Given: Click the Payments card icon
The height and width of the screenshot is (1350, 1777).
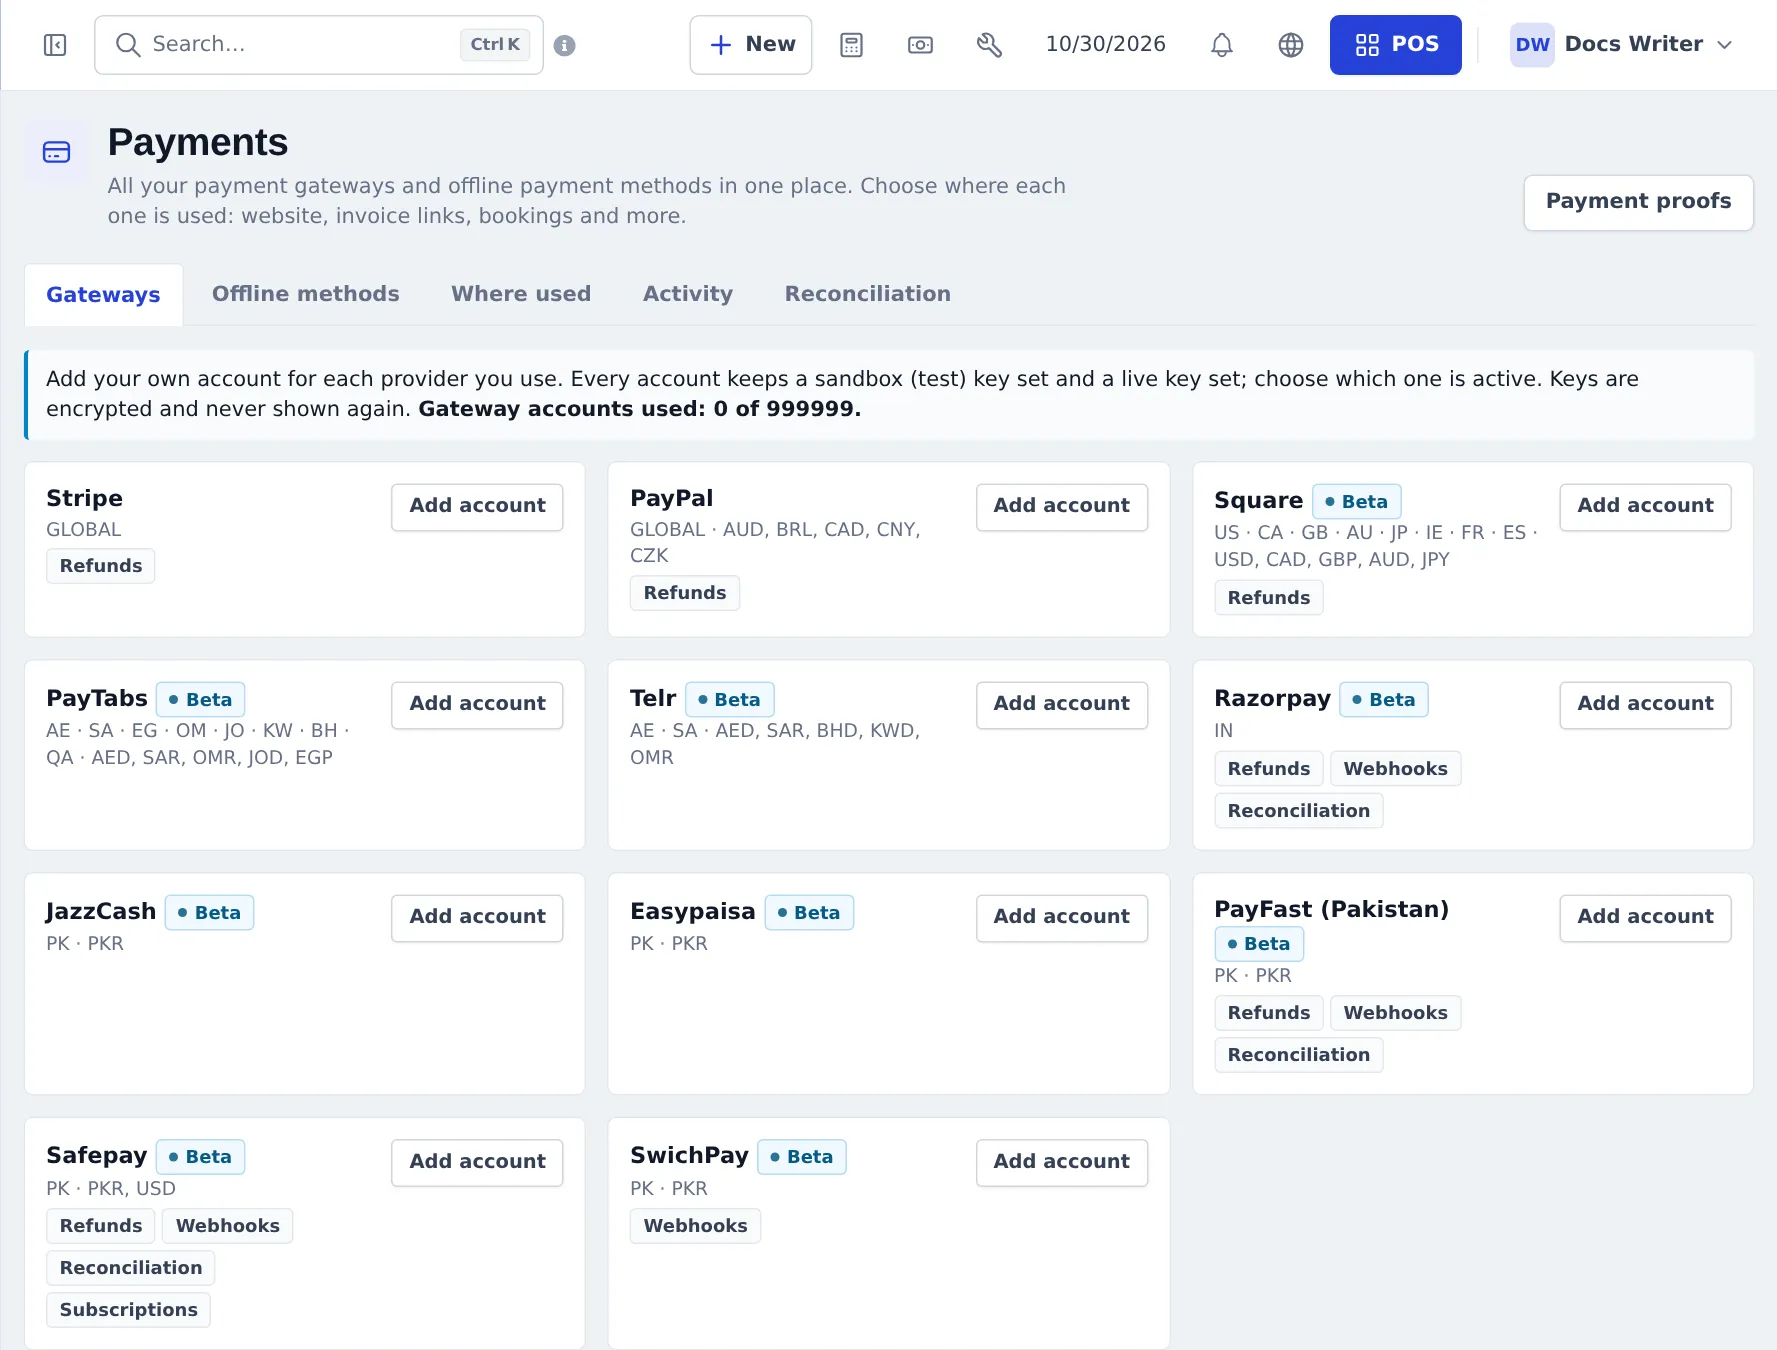Looking at the screenshot, I should [x=57, y=152].
